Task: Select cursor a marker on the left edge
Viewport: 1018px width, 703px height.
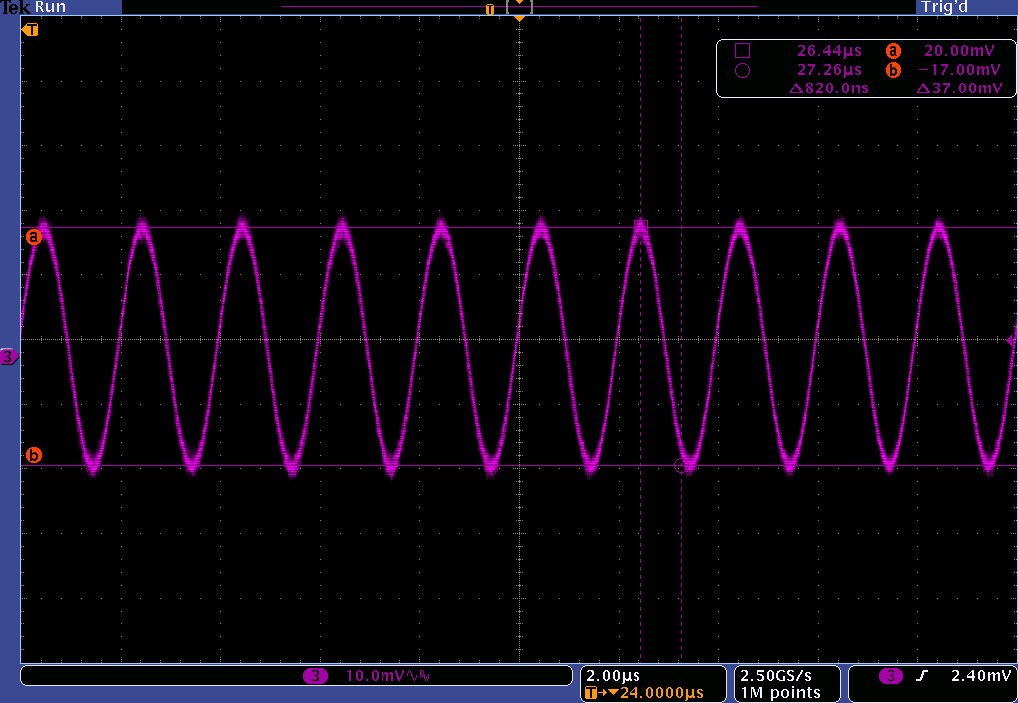Action: click(x=33, y=237)
